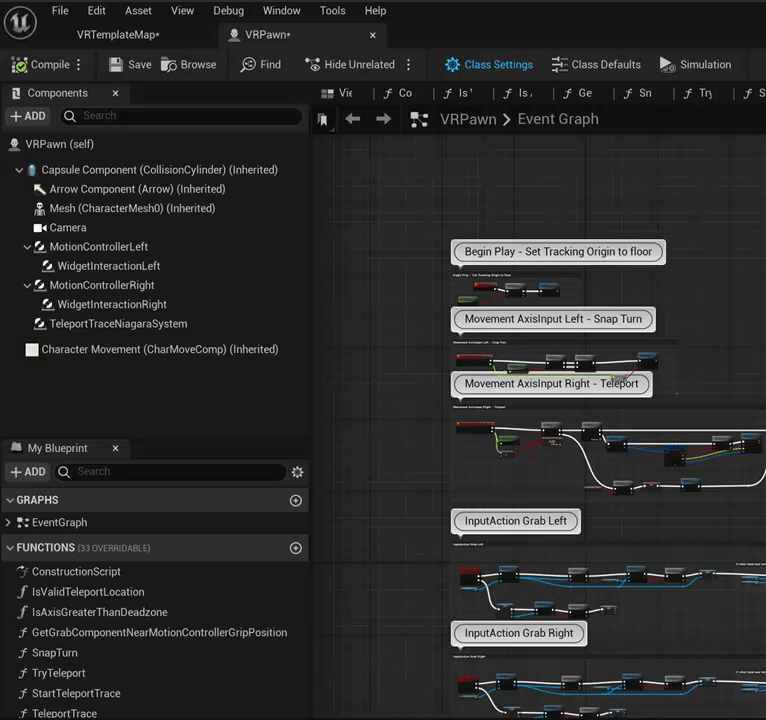Open Class Defaults

coord(596,64)
